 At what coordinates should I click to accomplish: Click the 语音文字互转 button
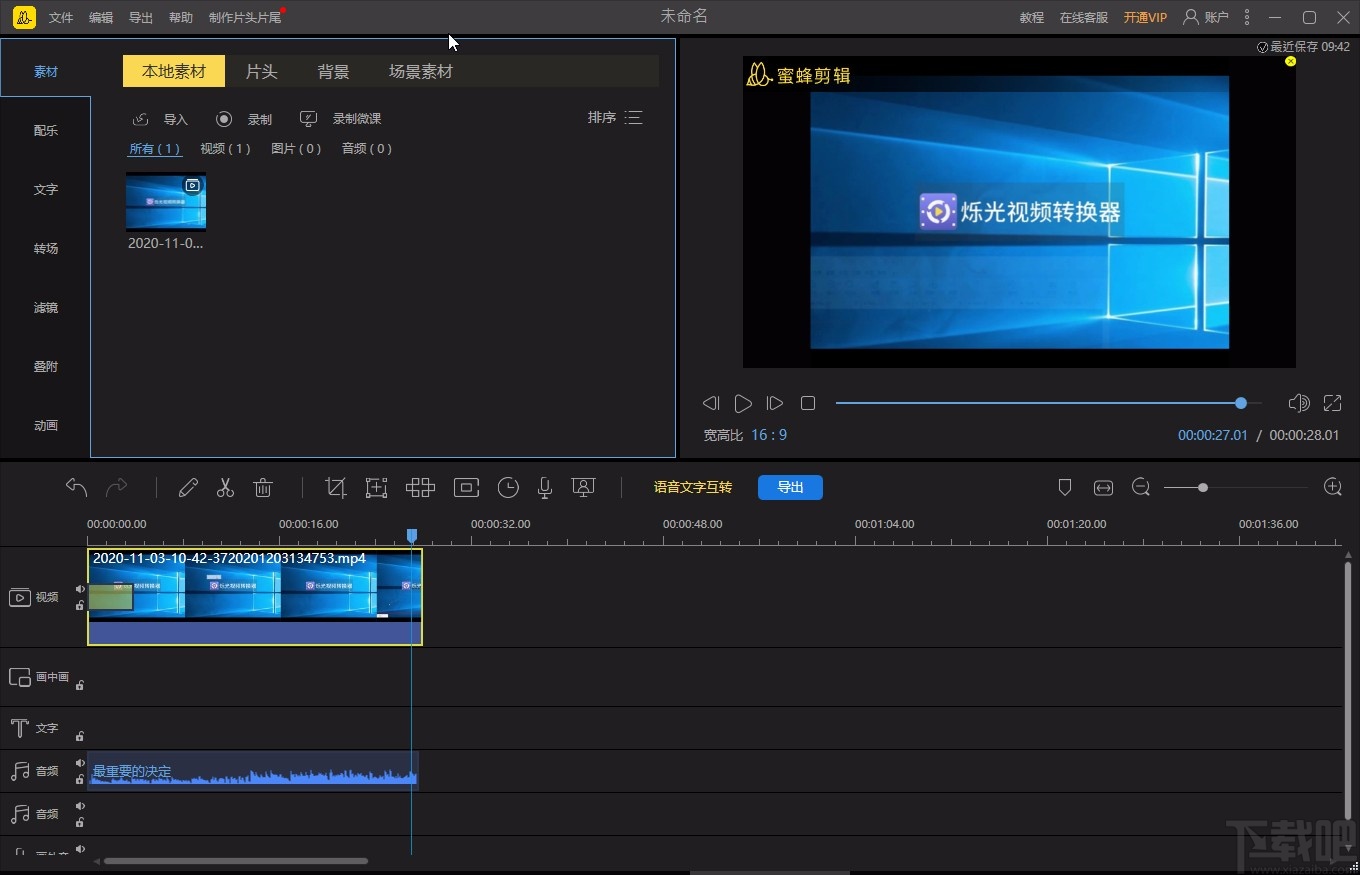tap(692, 487)
